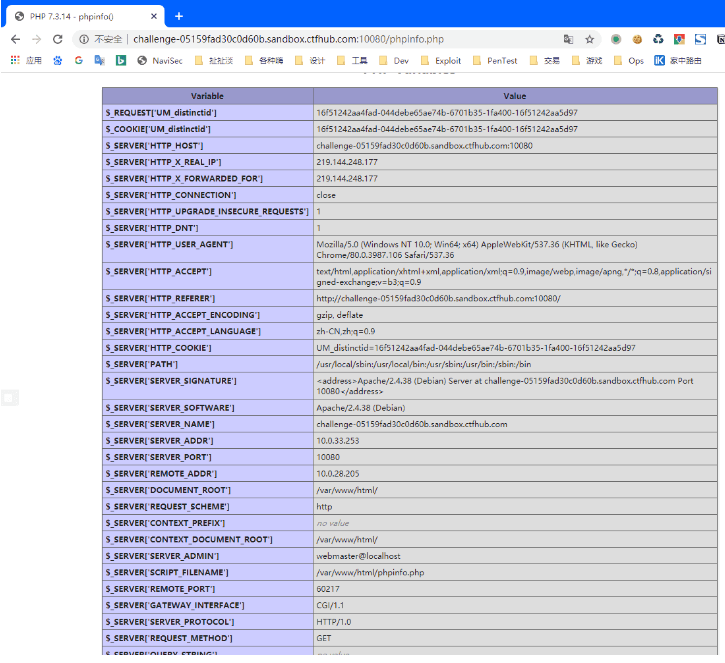Image resolution: width=725 pixels, height=663 pixels.
Task: Click the /var/www/html/phpinfo.php value
Action: point(370,572)
